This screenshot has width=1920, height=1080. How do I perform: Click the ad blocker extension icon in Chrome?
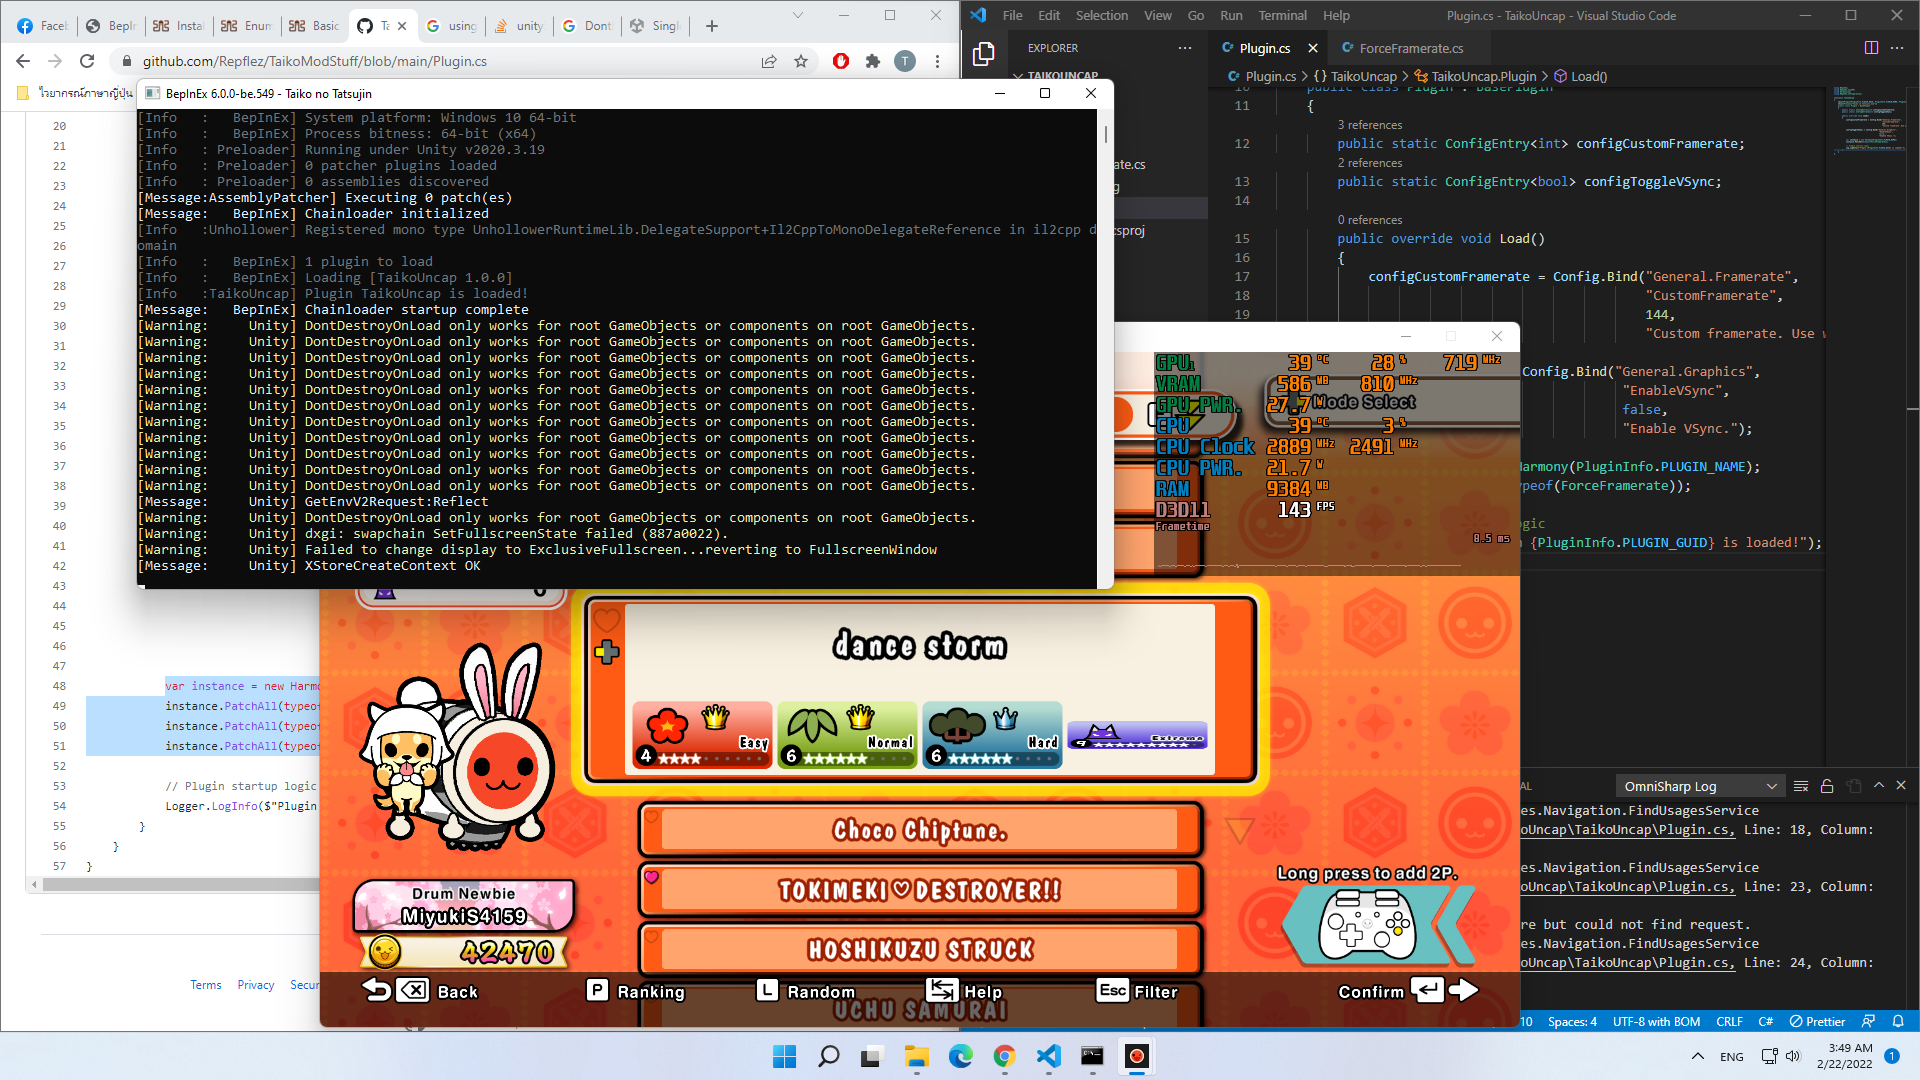(x=841, y=61)
